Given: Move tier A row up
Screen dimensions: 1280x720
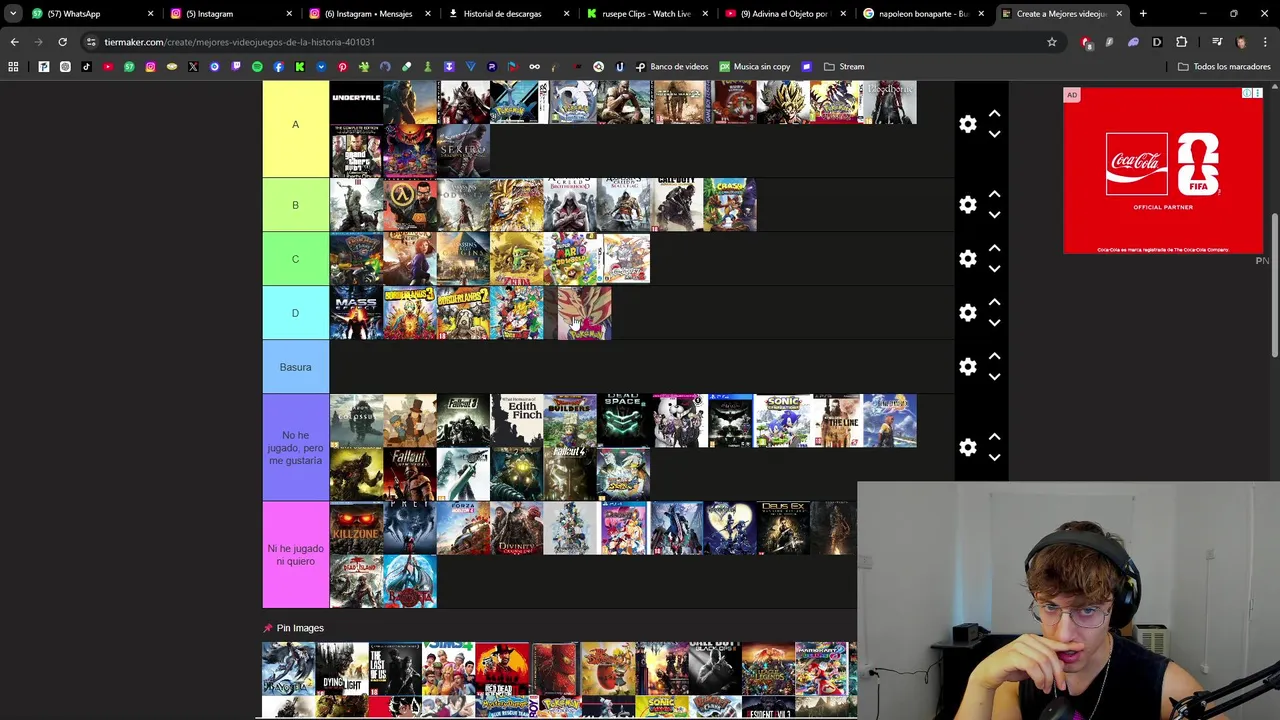Looking at the screenshot, I should (x=994, y=114).
